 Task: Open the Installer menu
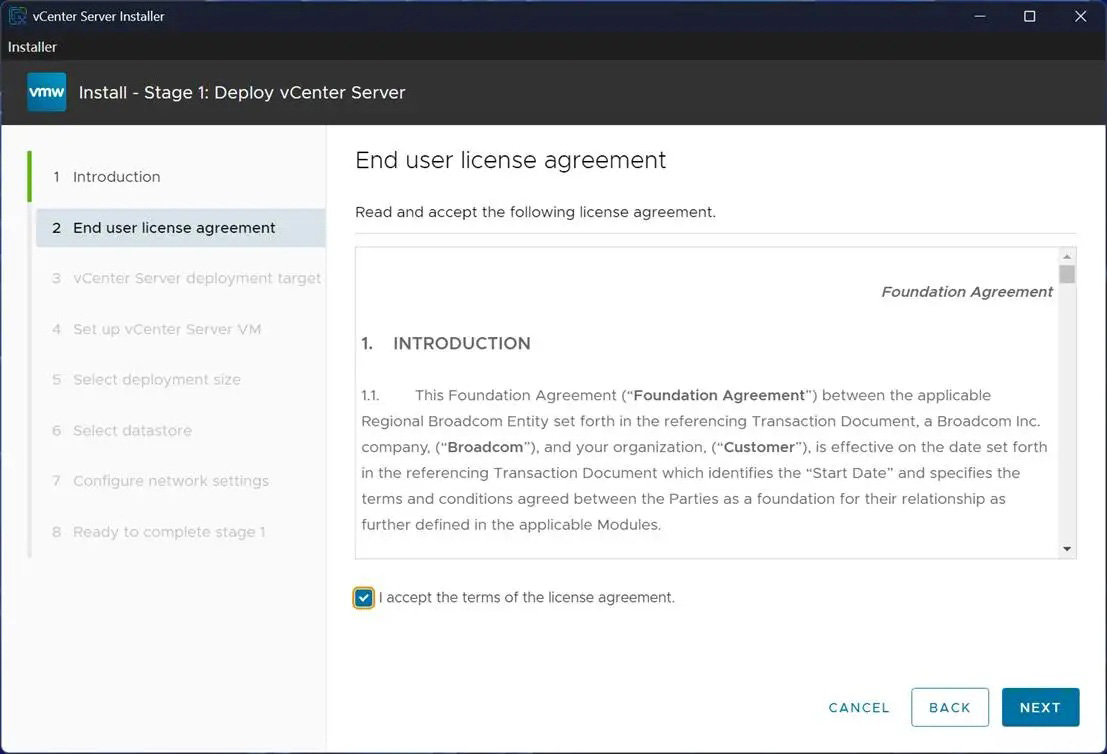31,46
